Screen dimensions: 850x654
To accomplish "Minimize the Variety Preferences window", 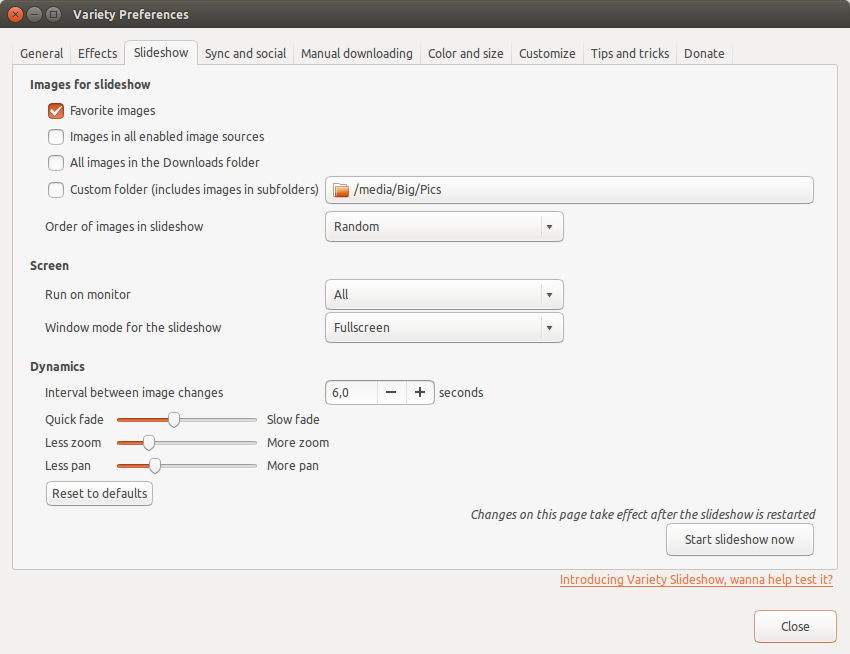I will point(34,14).
